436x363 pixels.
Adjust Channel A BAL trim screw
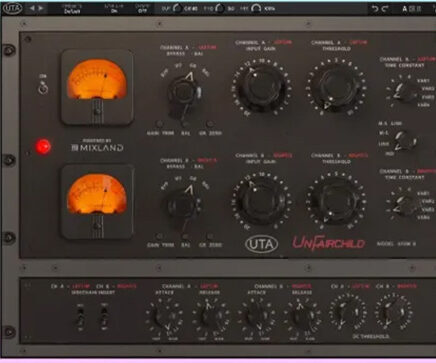[185, 124]
